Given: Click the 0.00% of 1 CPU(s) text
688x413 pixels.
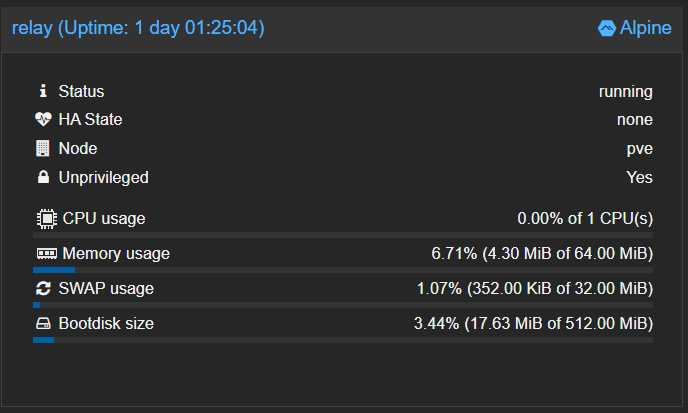Looking at the screenshot, I should click(585, 219).
